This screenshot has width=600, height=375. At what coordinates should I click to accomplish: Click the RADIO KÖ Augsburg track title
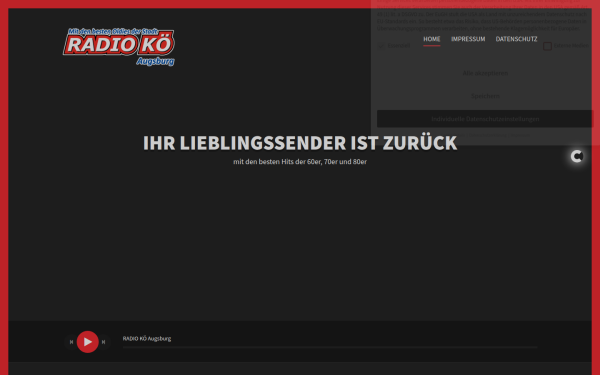[147, 338]
